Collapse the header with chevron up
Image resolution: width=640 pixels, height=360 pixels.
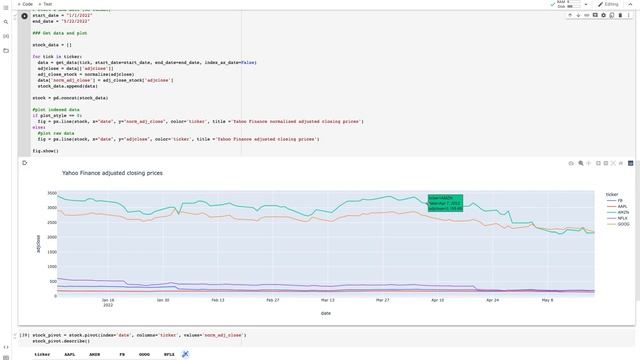point(630,4)
